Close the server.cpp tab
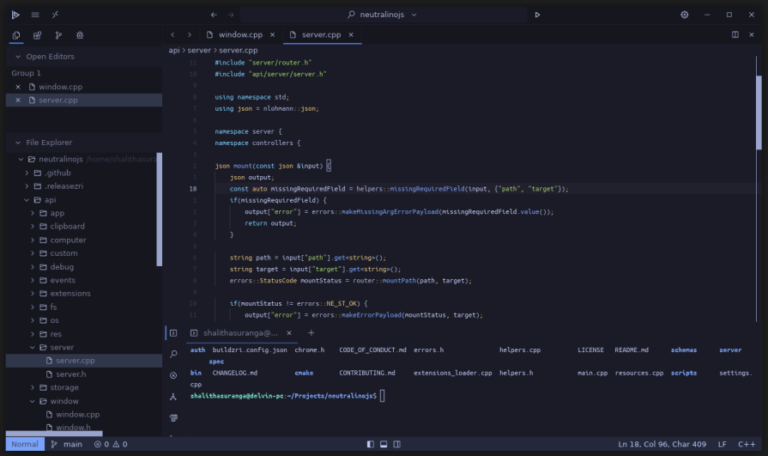This screenshot has width=768, height=456. click(351, 35)
